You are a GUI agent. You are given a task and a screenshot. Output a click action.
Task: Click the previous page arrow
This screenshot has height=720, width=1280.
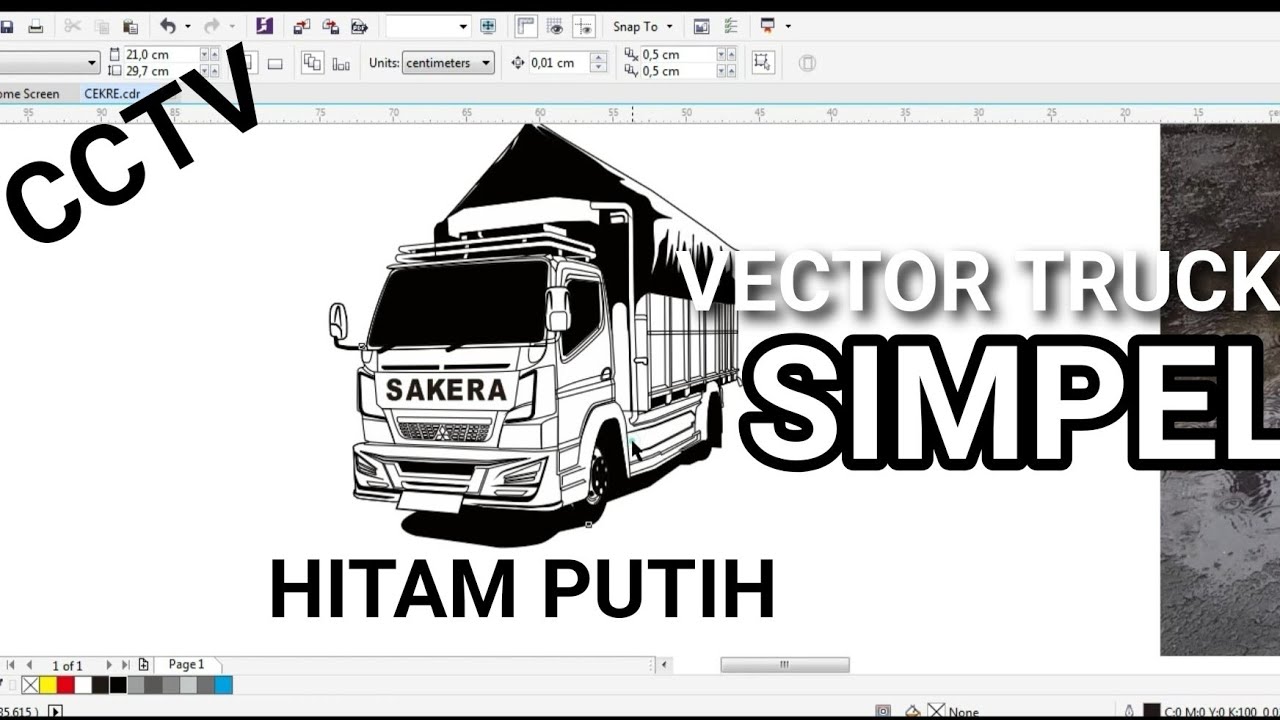(x=29, y=665)
